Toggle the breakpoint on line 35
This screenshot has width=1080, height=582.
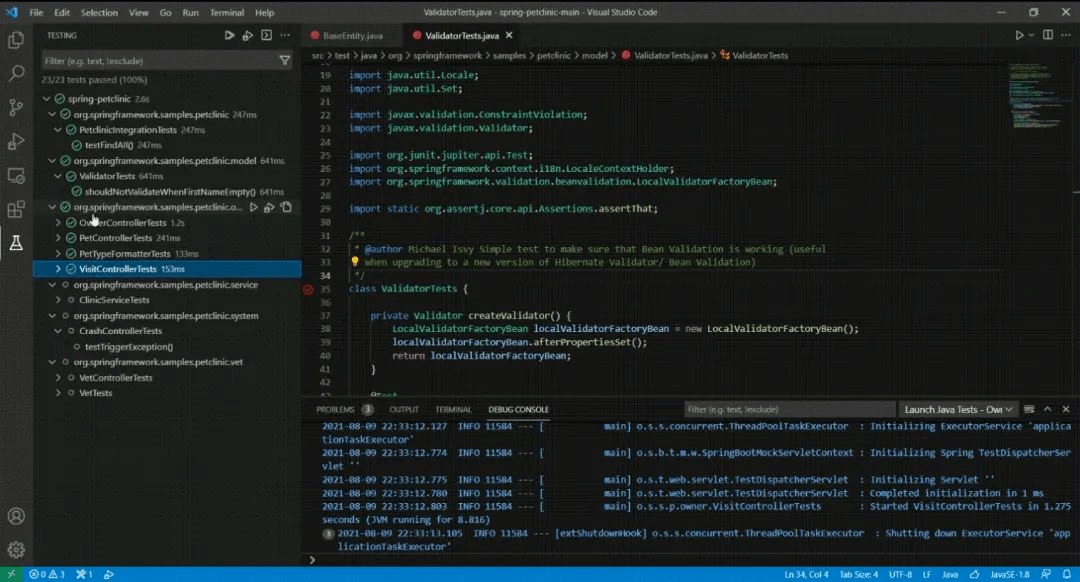point(311,290)
